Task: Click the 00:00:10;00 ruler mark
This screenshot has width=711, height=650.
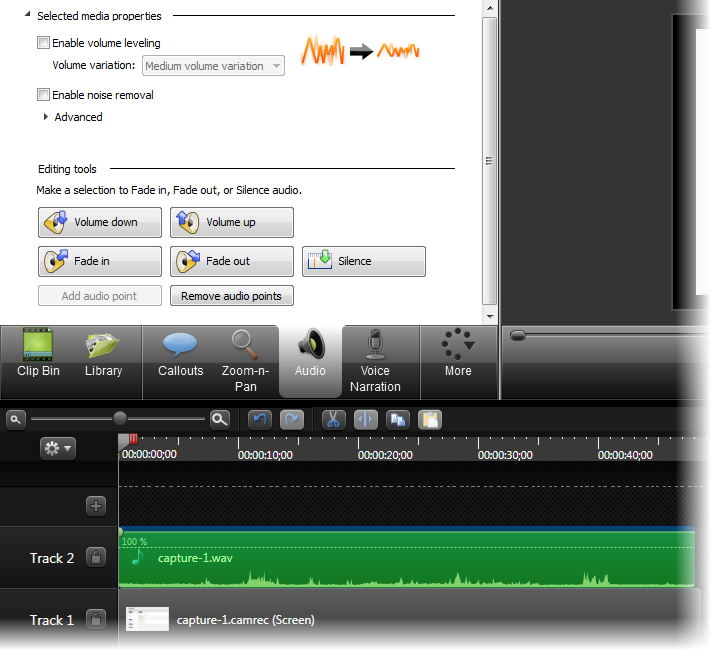Action: [265, 455]
